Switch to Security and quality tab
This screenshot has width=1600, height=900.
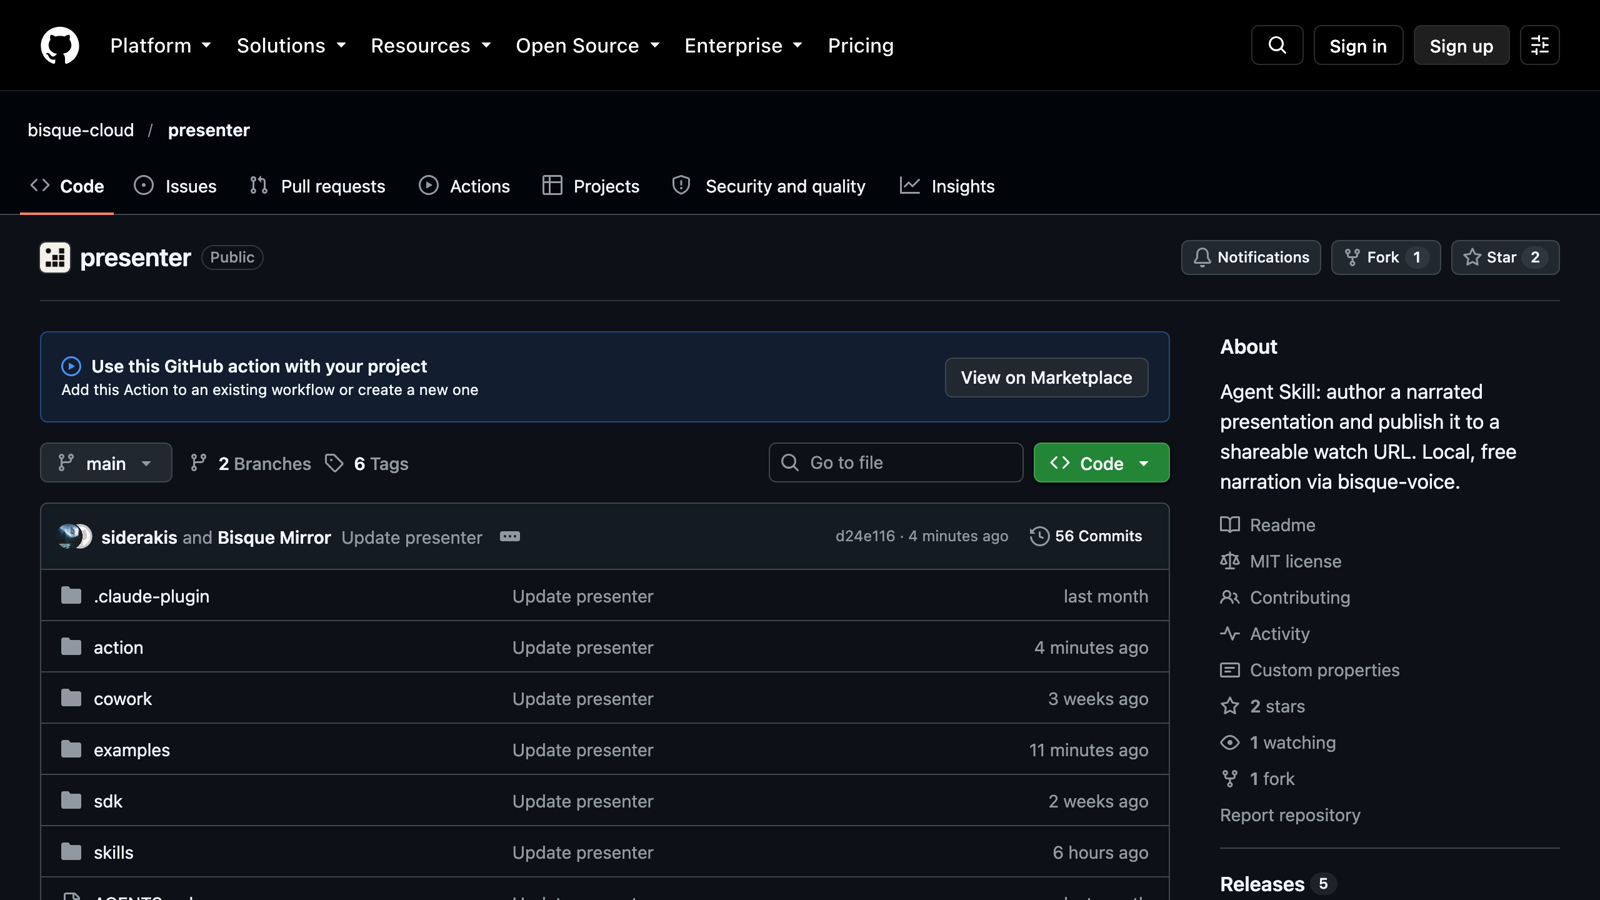coord(769,186)
